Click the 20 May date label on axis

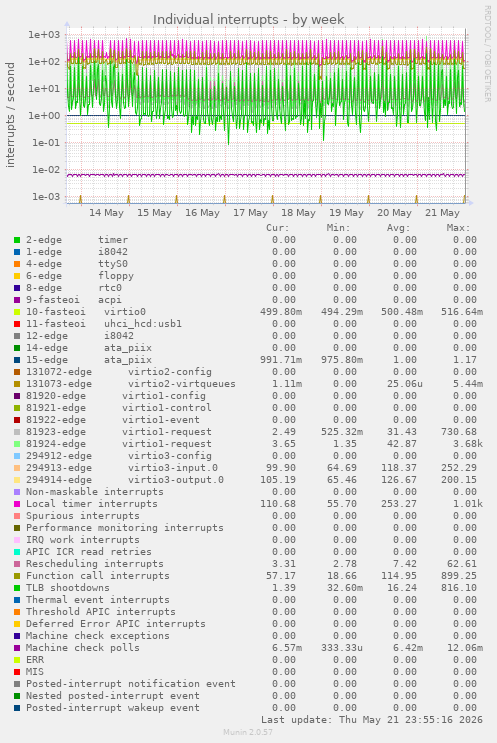point(394,213)
